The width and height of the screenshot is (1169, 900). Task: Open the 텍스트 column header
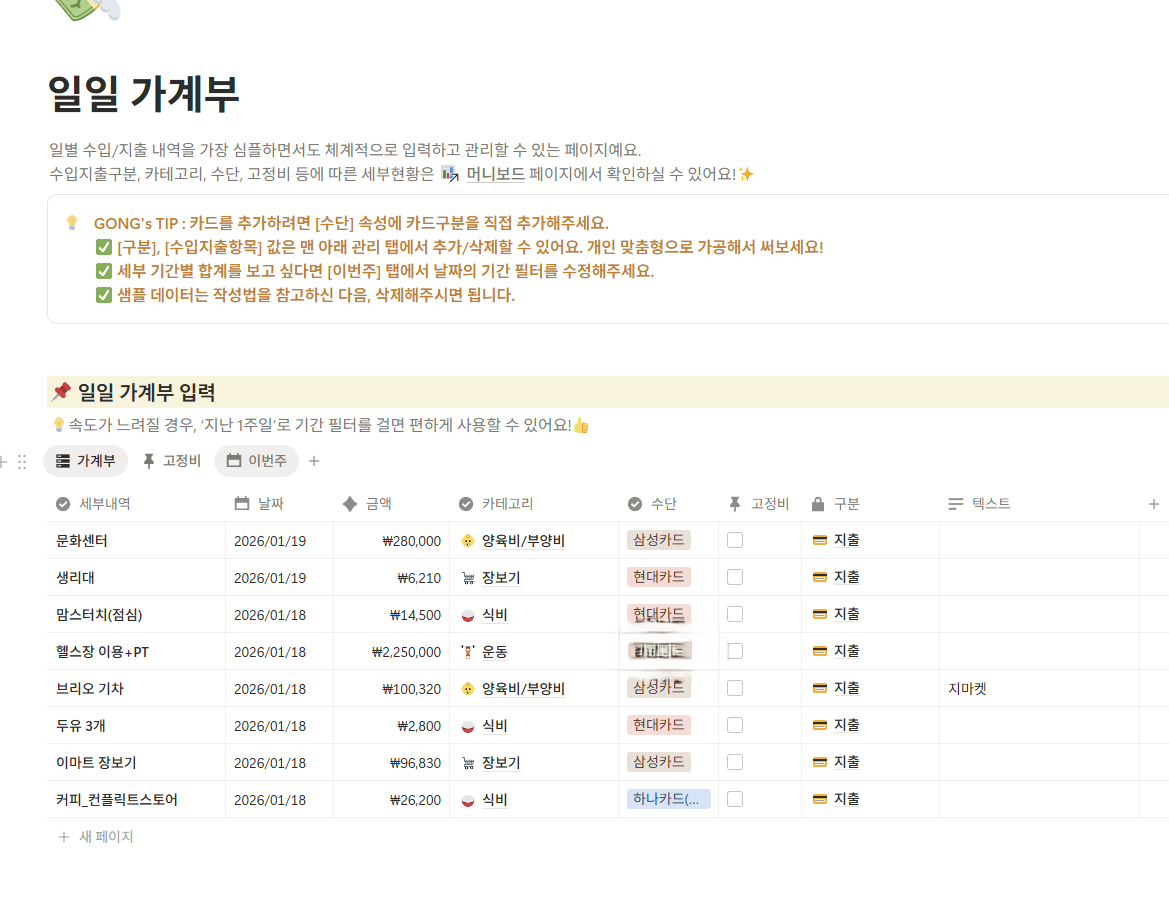[x=979, y=504]
